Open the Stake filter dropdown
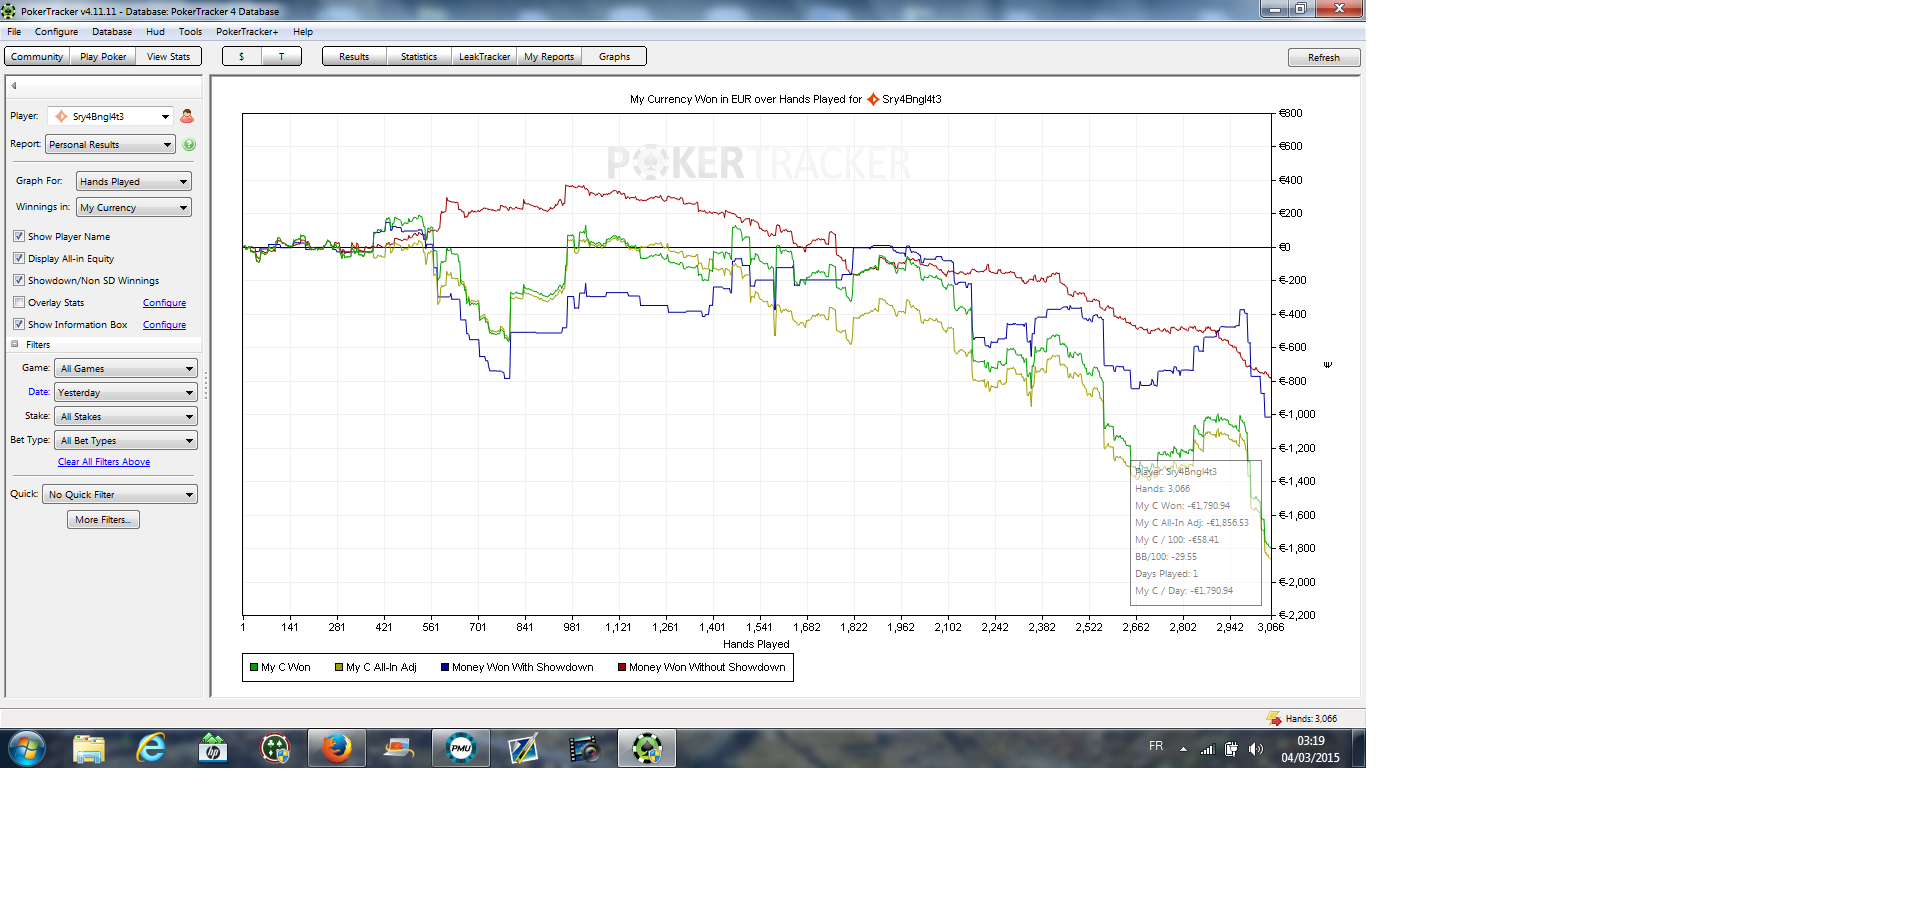 [x=126, y=417]
